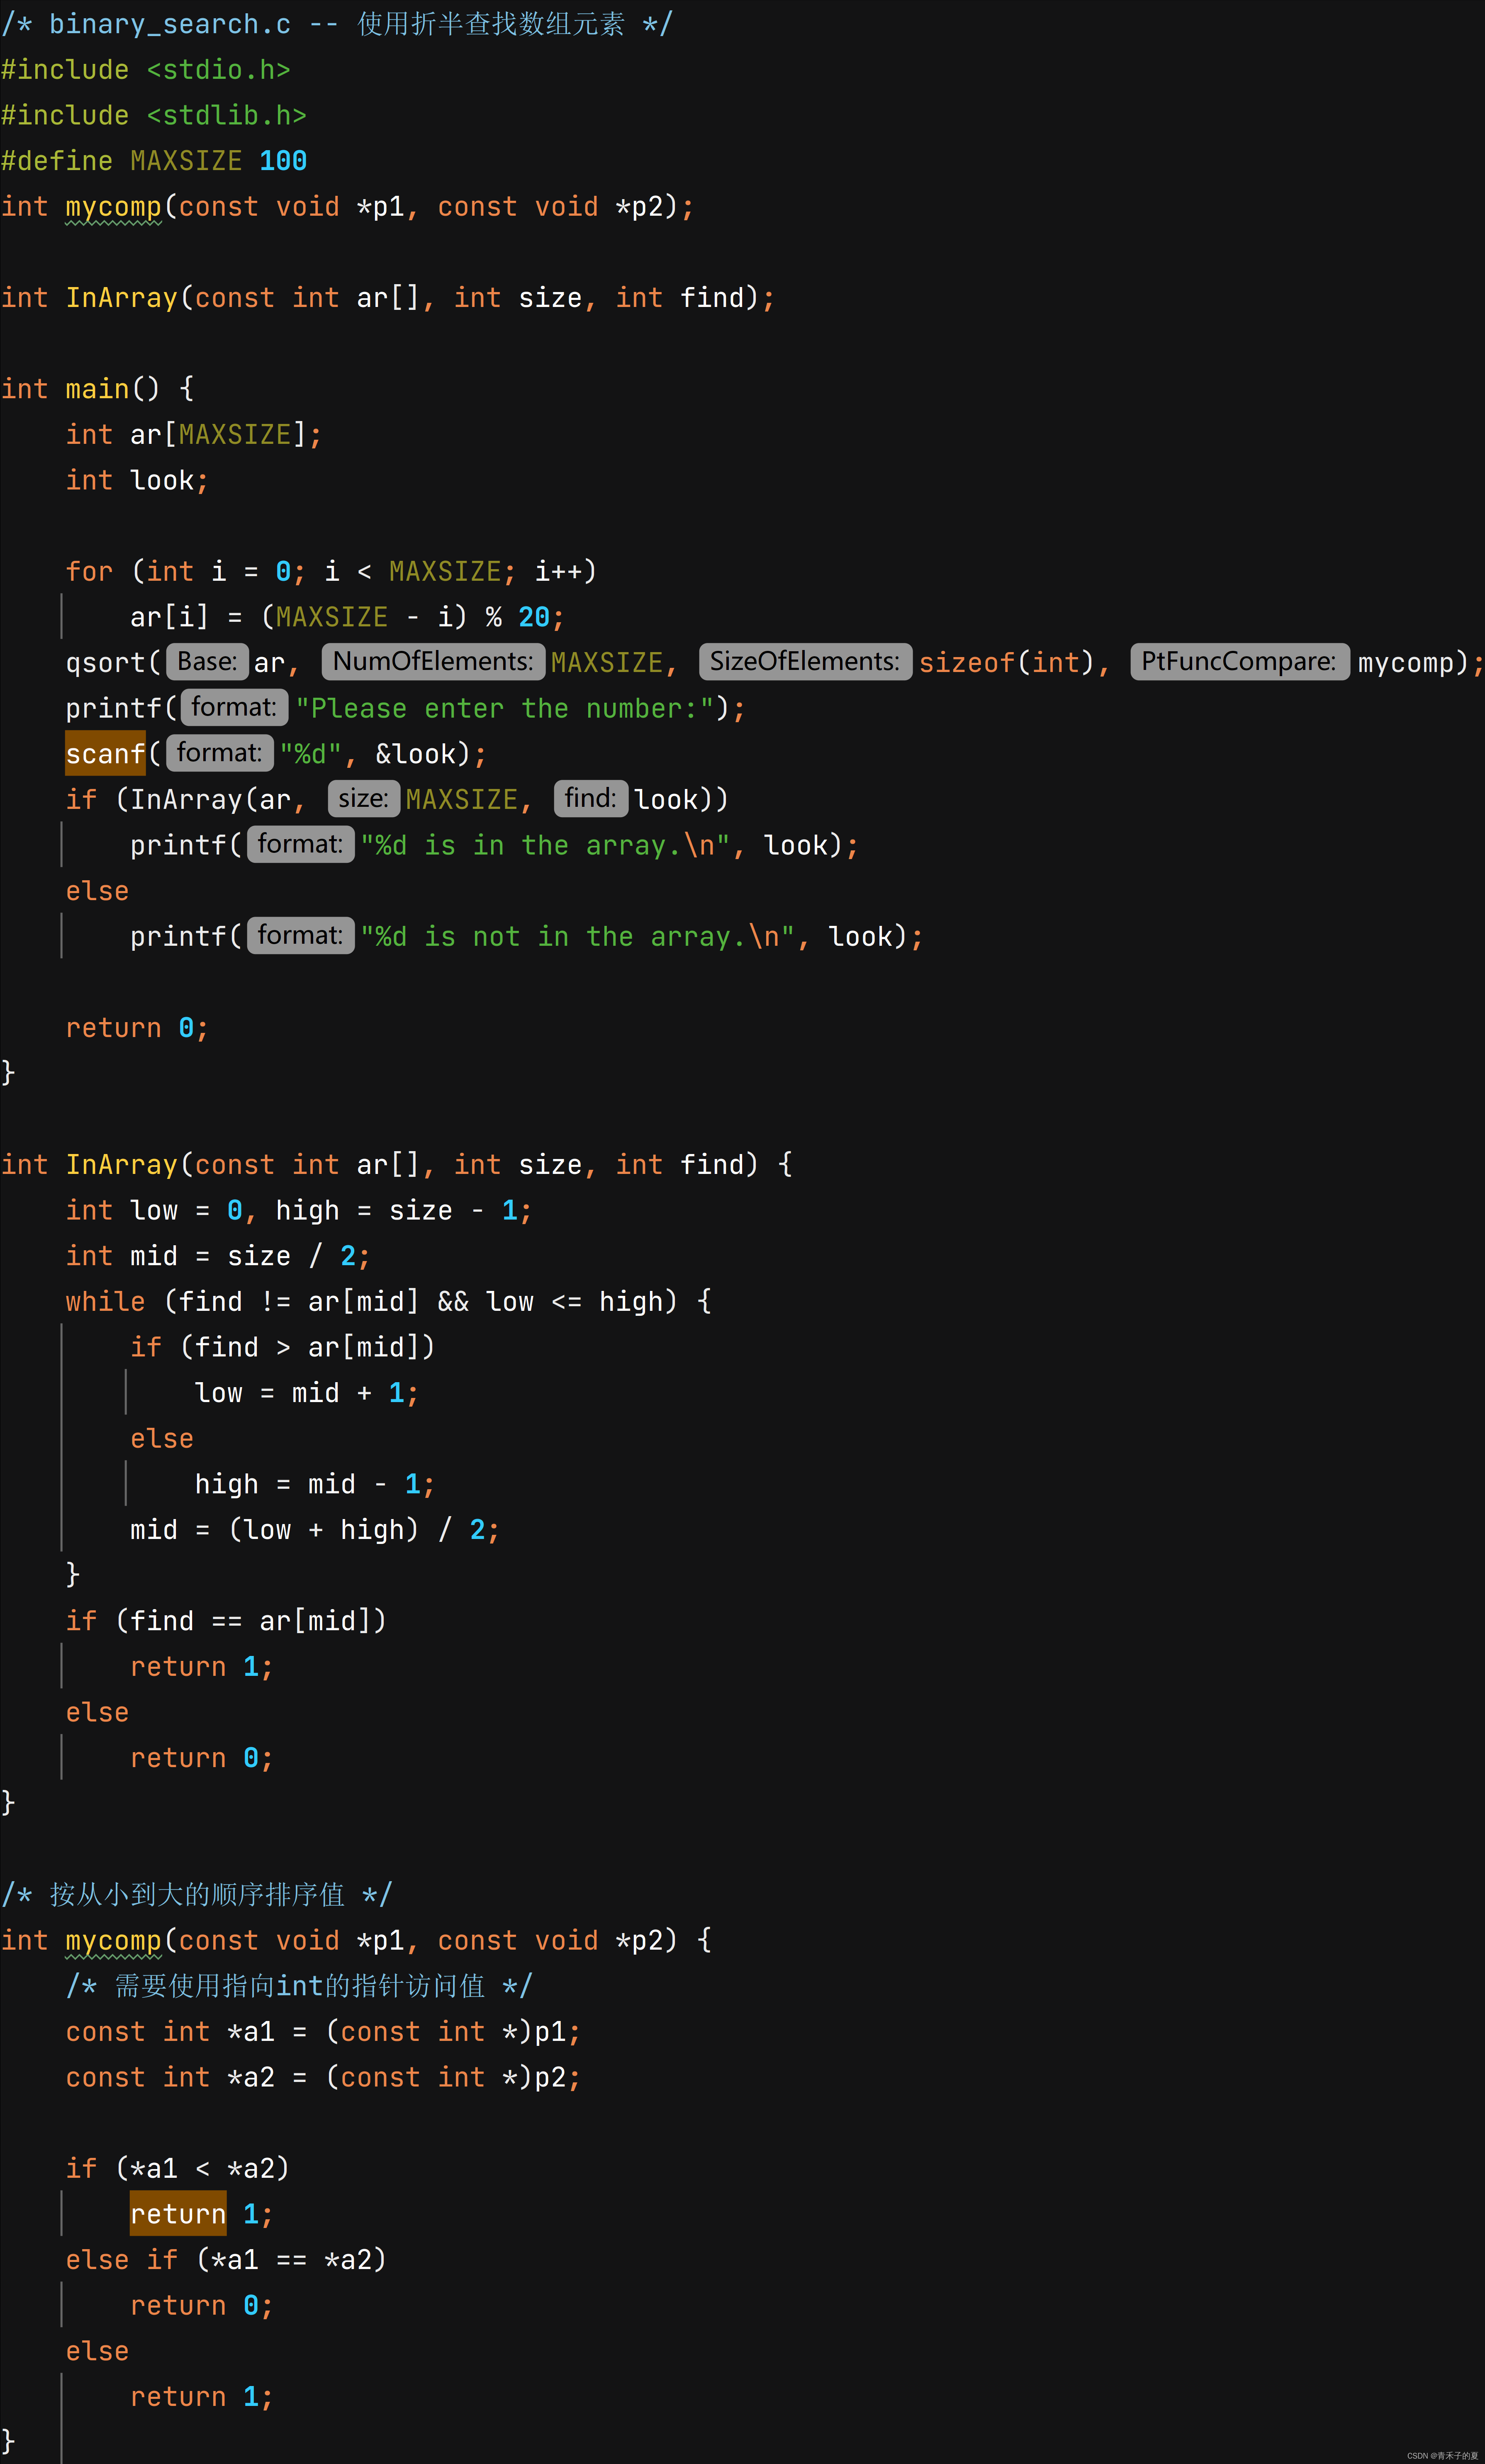This screenshot has width=1485, height=2464.
Task: Click the sizeof(int) expression
Action: (x=1006, y=662)
